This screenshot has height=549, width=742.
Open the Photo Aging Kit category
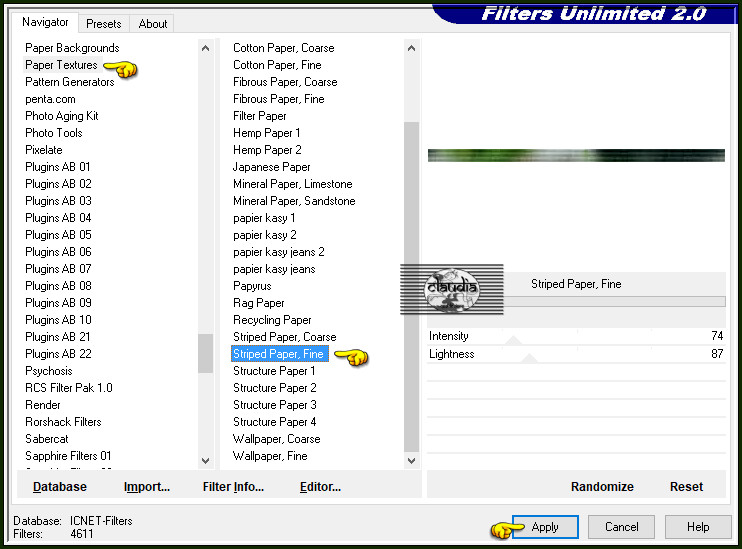(62, 116)
